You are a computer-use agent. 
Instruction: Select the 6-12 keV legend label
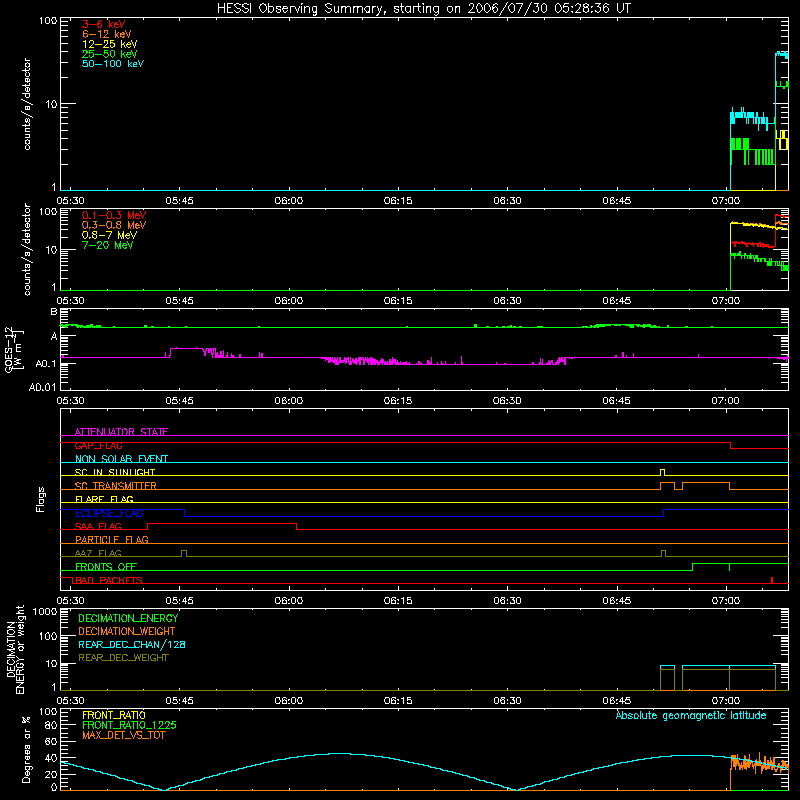click(107, 34)
